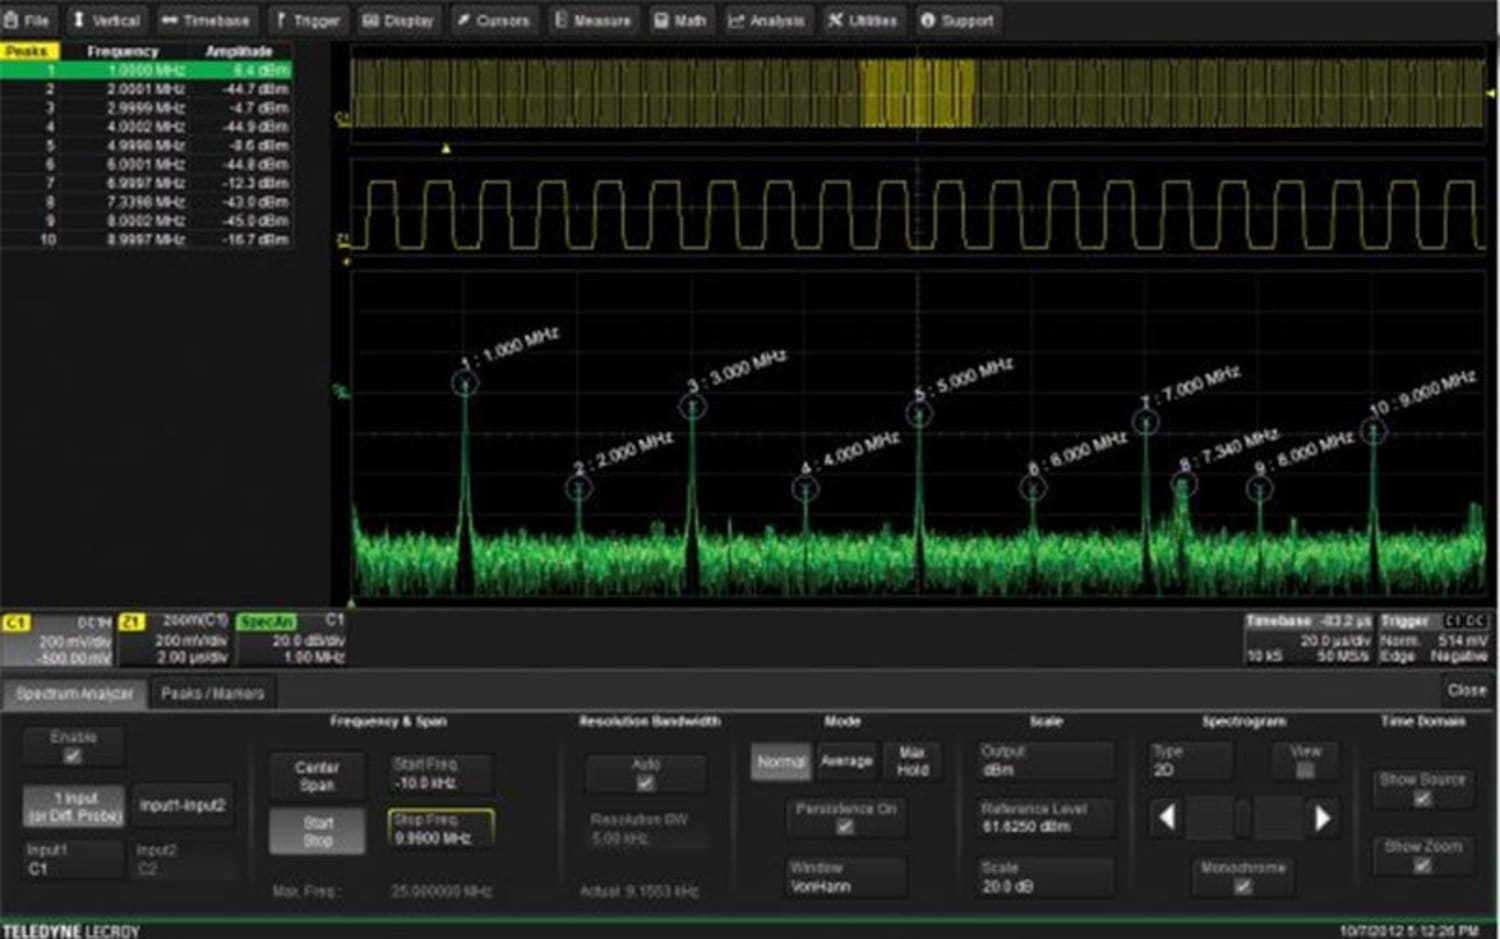This screenshot has width=1500, height=939.
Task: Click the Math toolbar icon
Action: click(680, 20)
